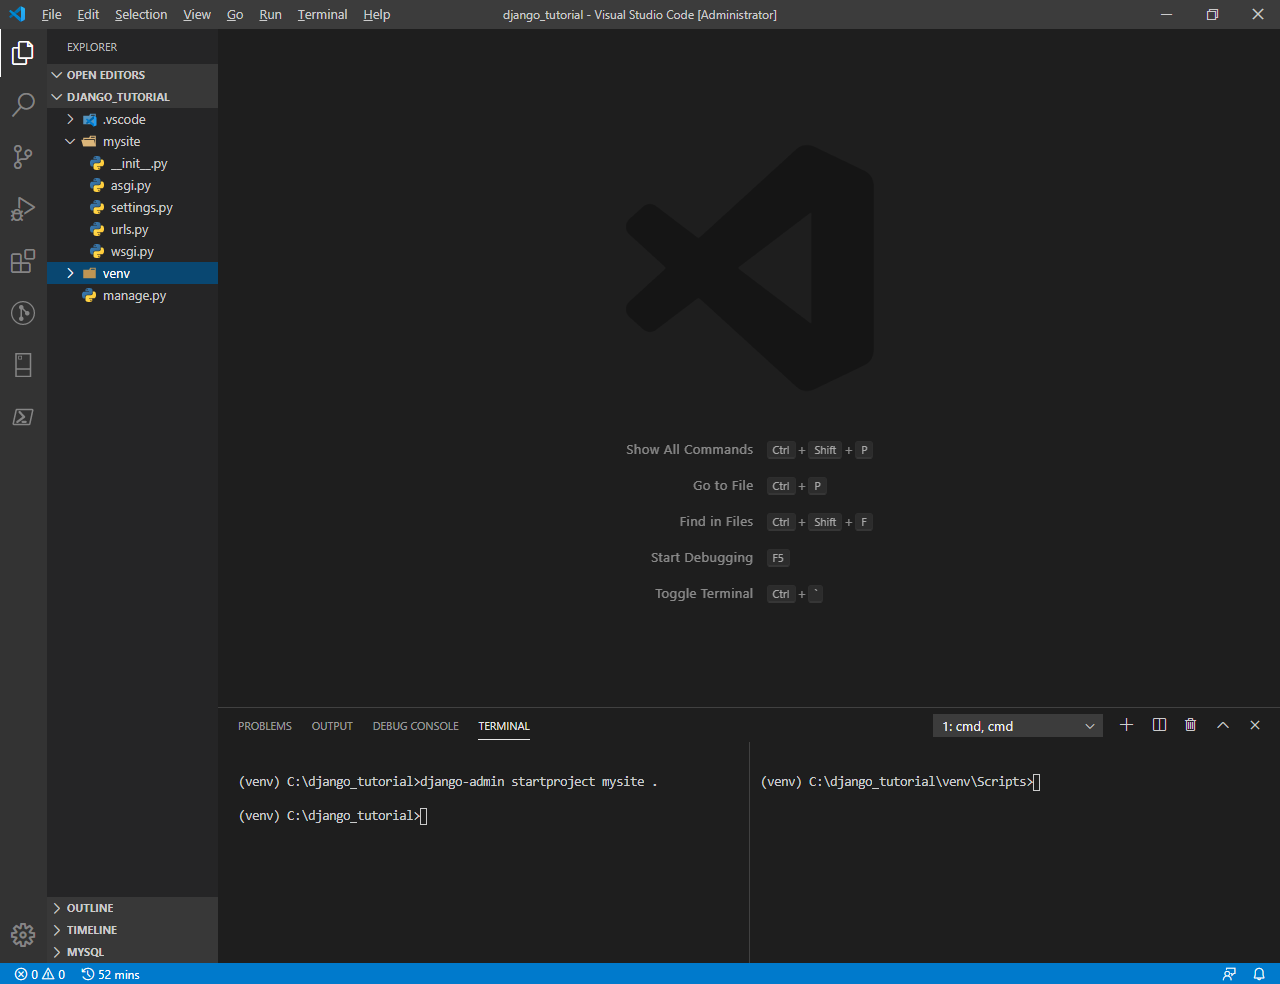Create a new terminal with plus icon
This screenshot has width=1280, height=984.
[1126, 725]
